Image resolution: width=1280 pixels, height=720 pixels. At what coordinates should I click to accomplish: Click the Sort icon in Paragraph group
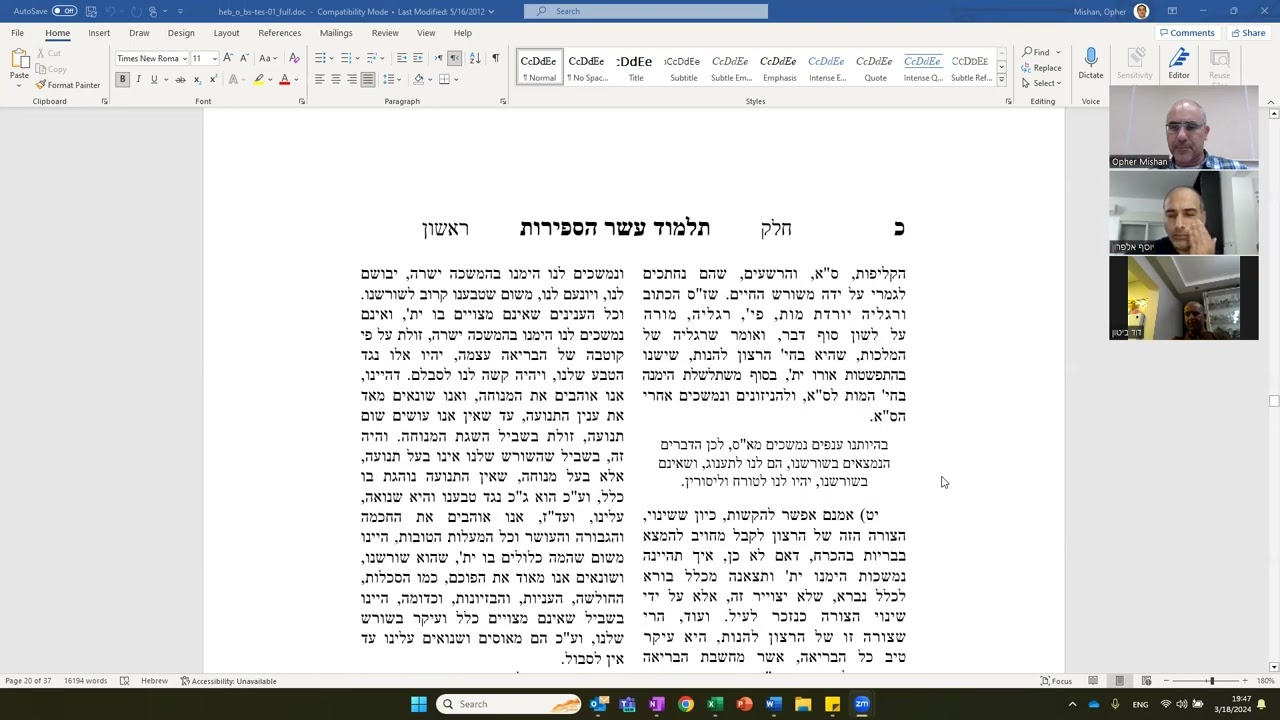tap(475, 58)
